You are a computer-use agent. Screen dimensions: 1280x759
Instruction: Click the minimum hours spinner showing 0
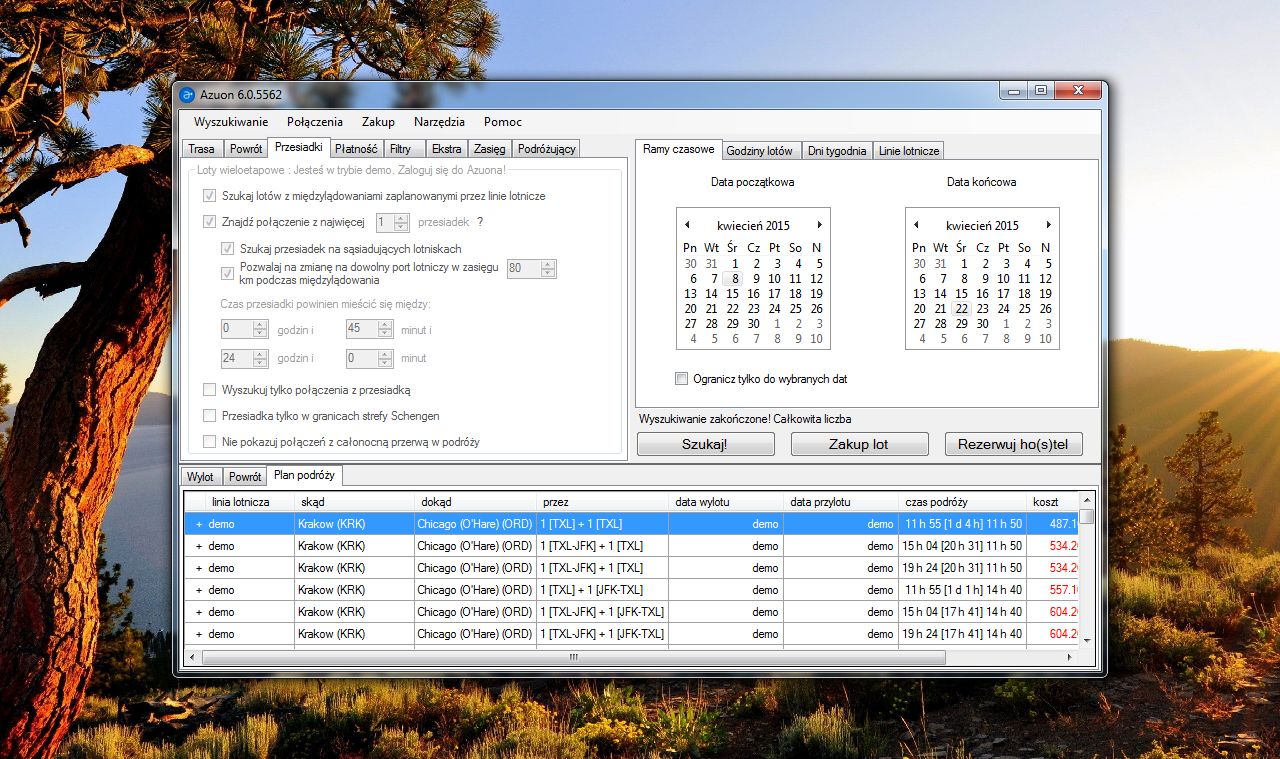(x=244, y=329)
